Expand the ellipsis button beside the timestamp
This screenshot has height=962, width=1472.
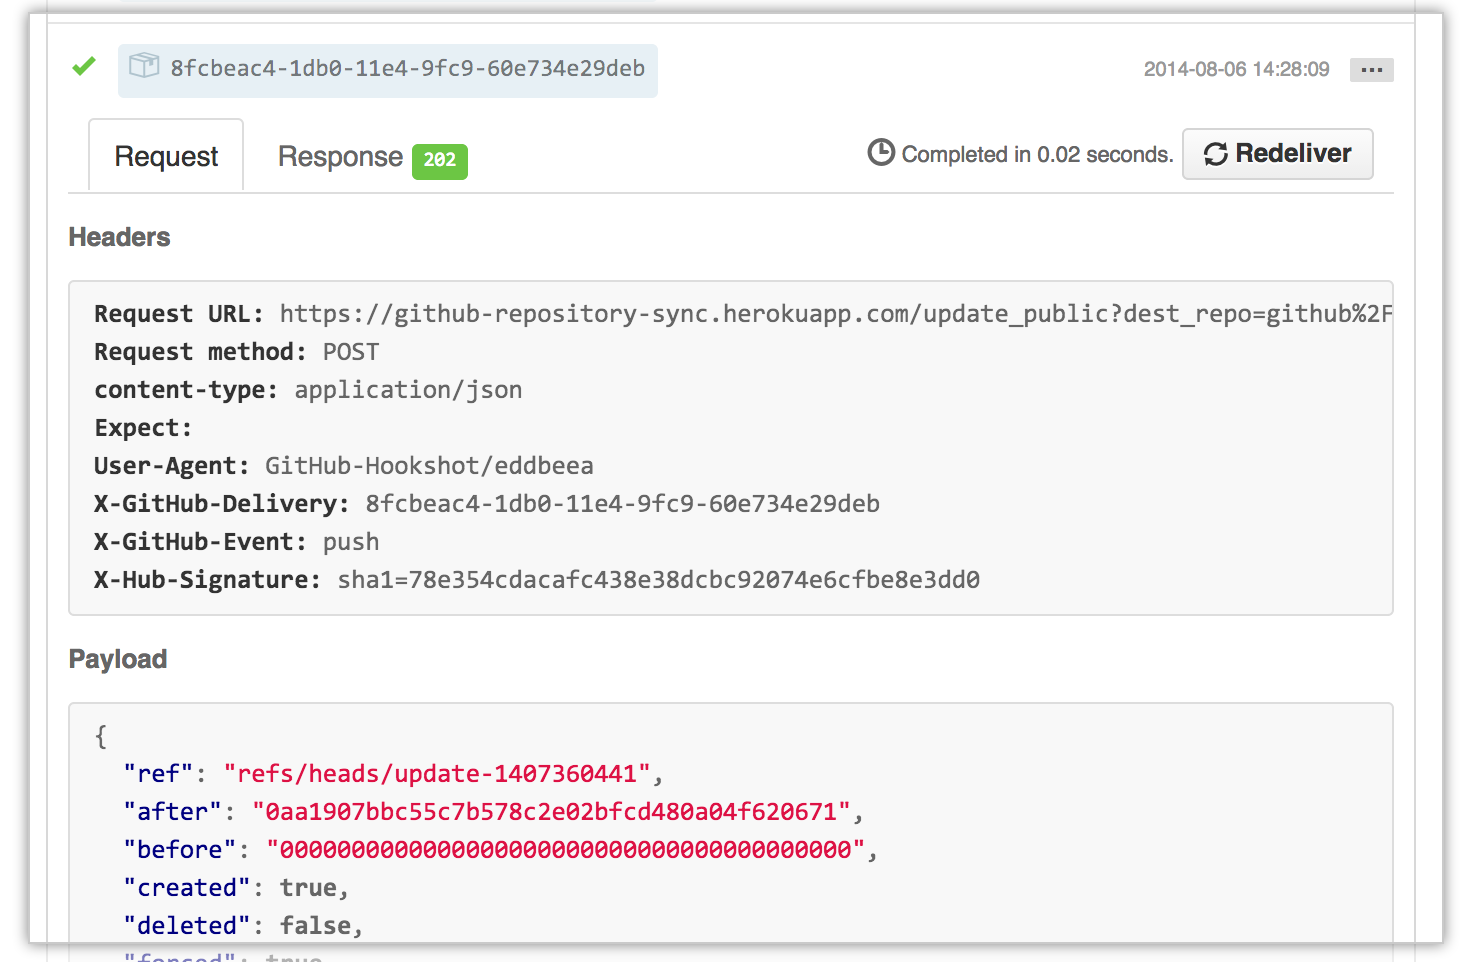(1371, 70)
